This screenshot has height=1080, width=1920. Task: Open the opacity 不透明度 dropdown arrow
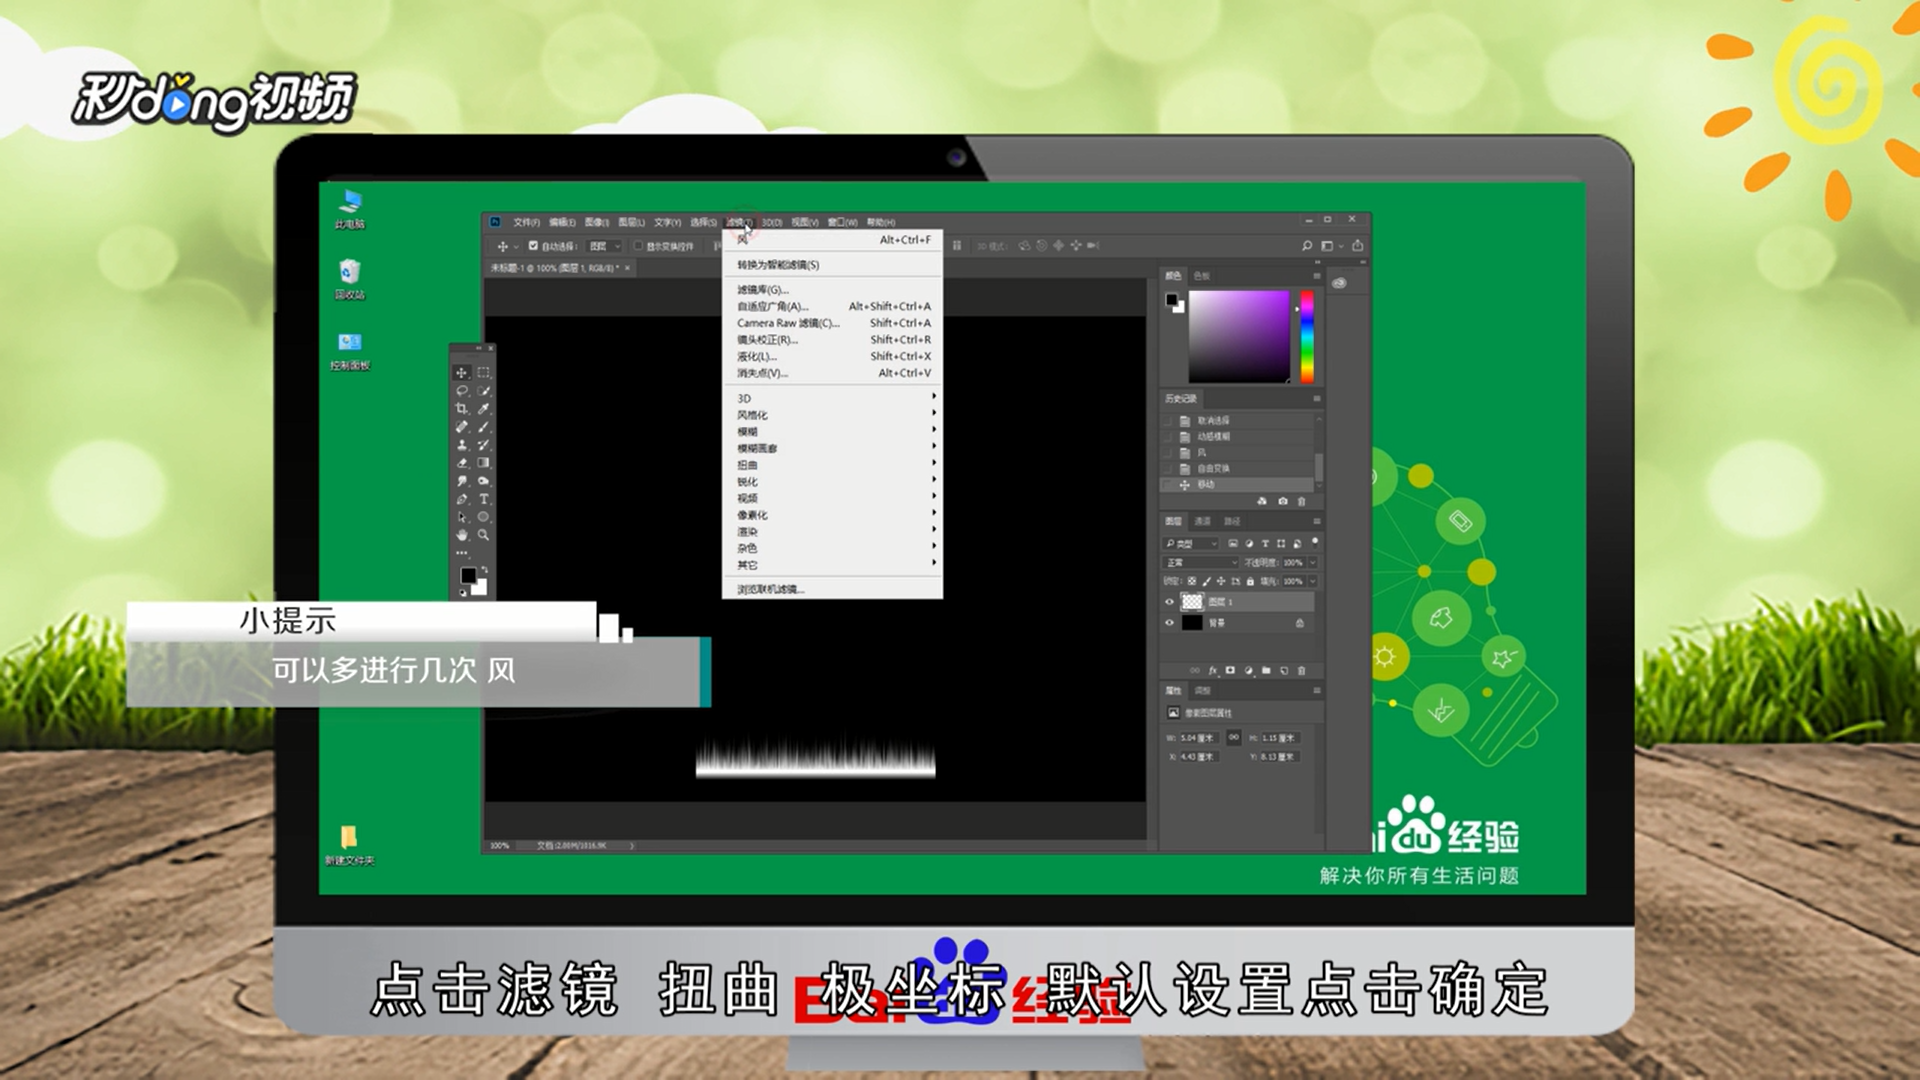[1313, 563]
